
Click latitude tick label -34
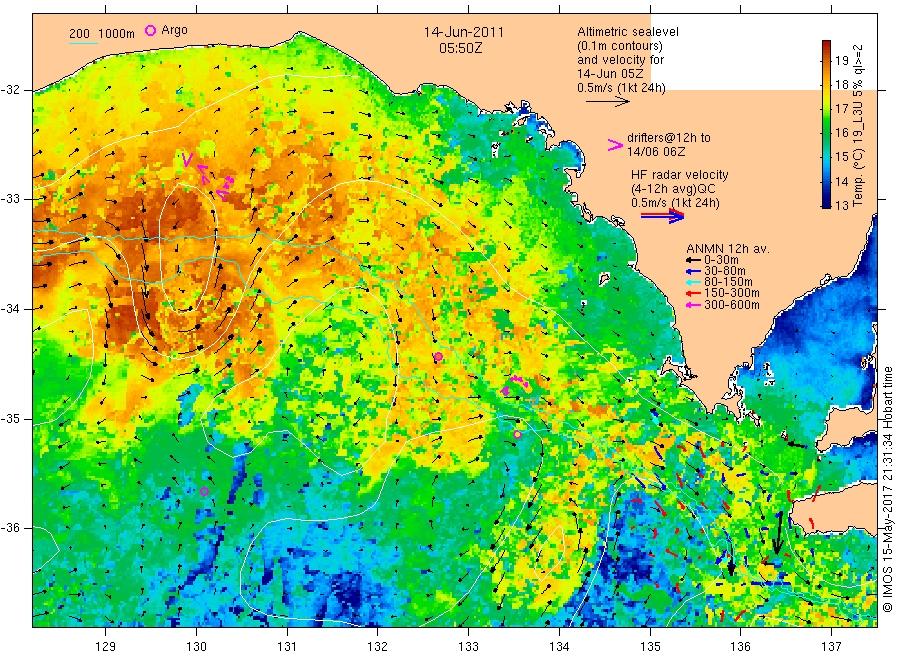tap(10, 309)
